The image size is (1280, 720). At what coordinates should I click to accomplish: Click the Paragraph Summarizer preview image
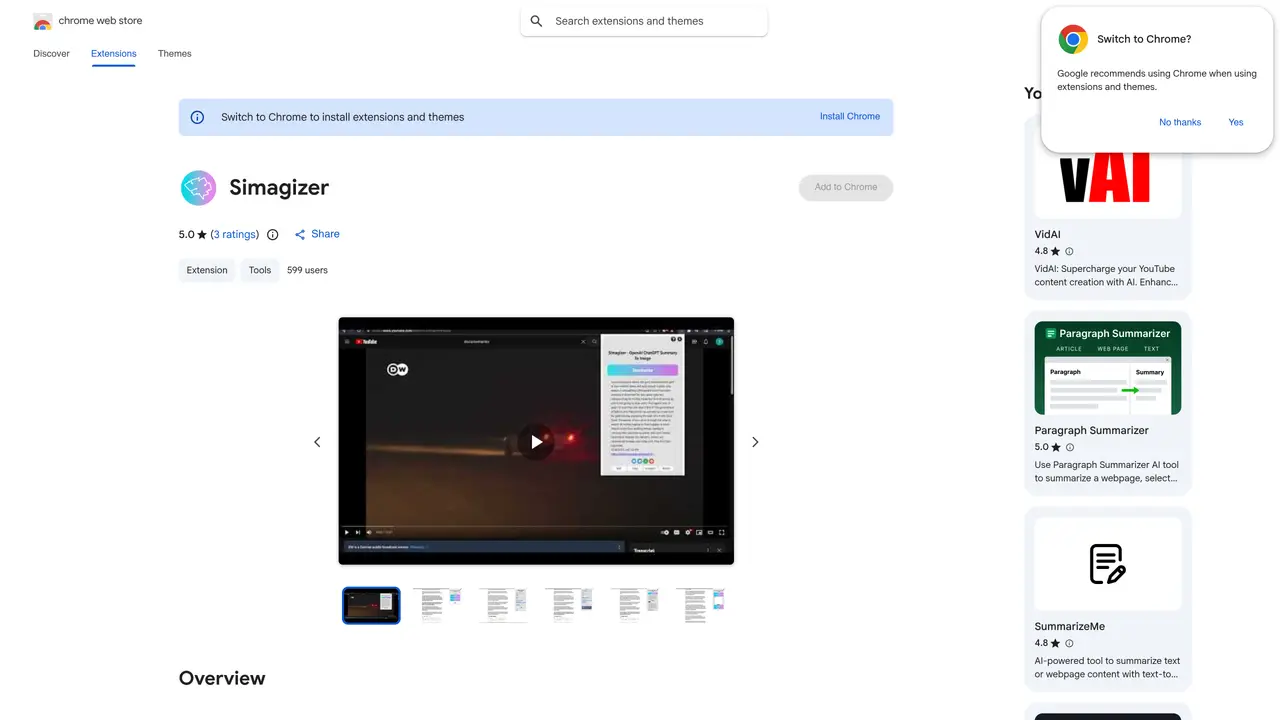pos(1108,368)
